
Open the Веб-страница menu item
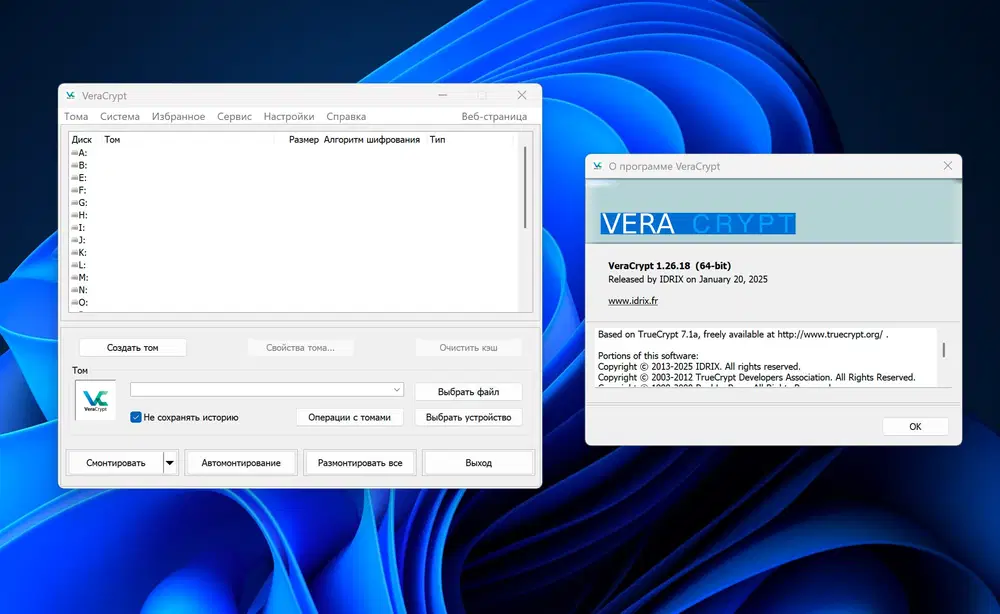click(494, 116)
